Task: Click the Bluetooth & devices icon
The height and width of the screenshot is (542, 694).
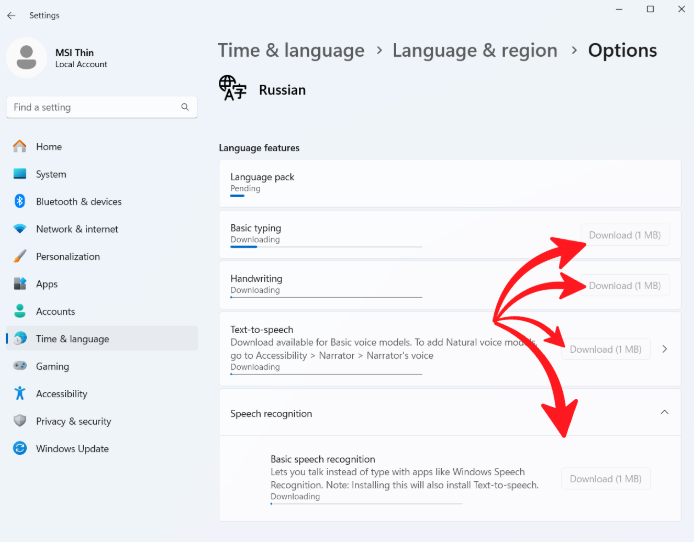Action: coord(19,202)
